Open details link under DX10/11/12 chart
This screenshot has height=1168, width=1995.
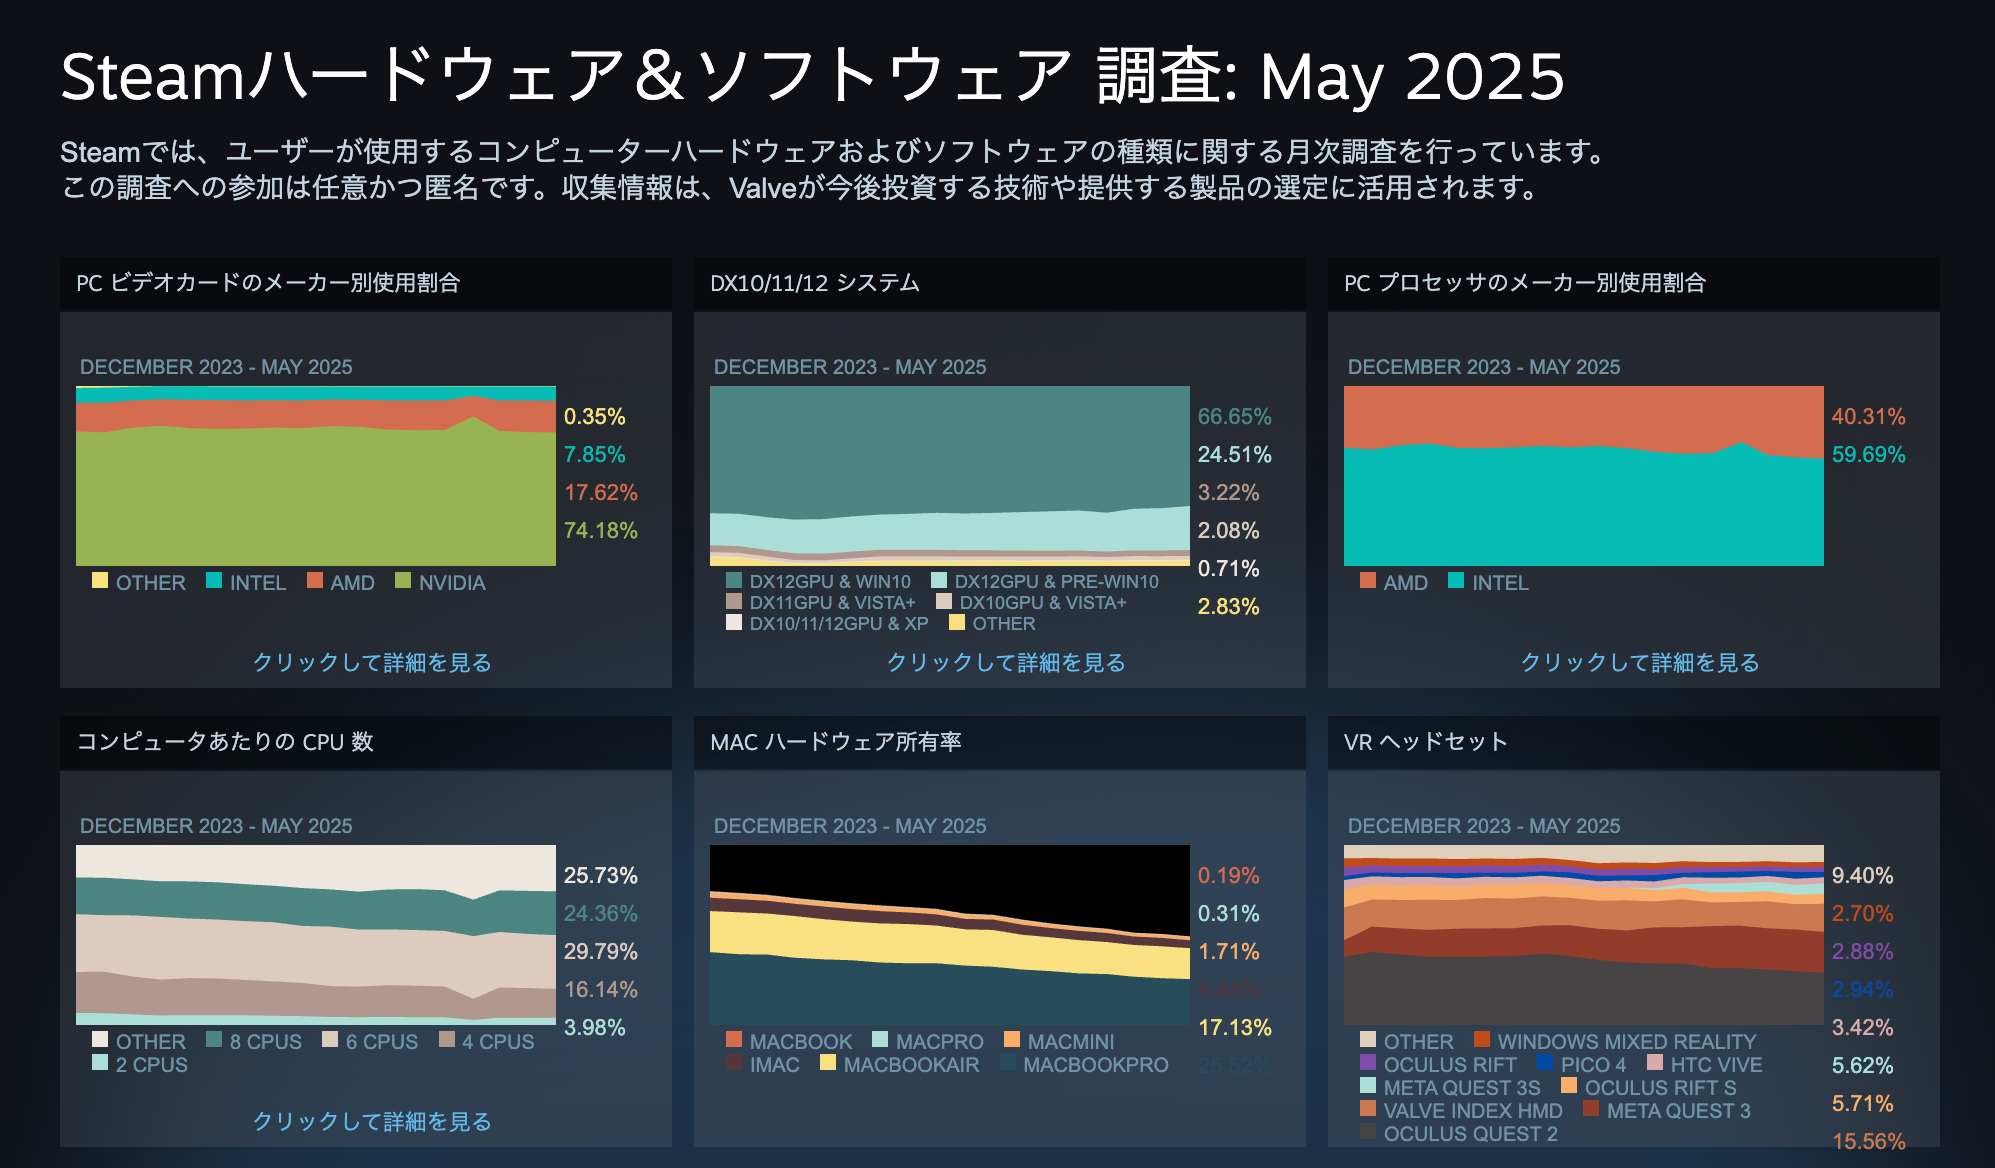coord(1006,662)
